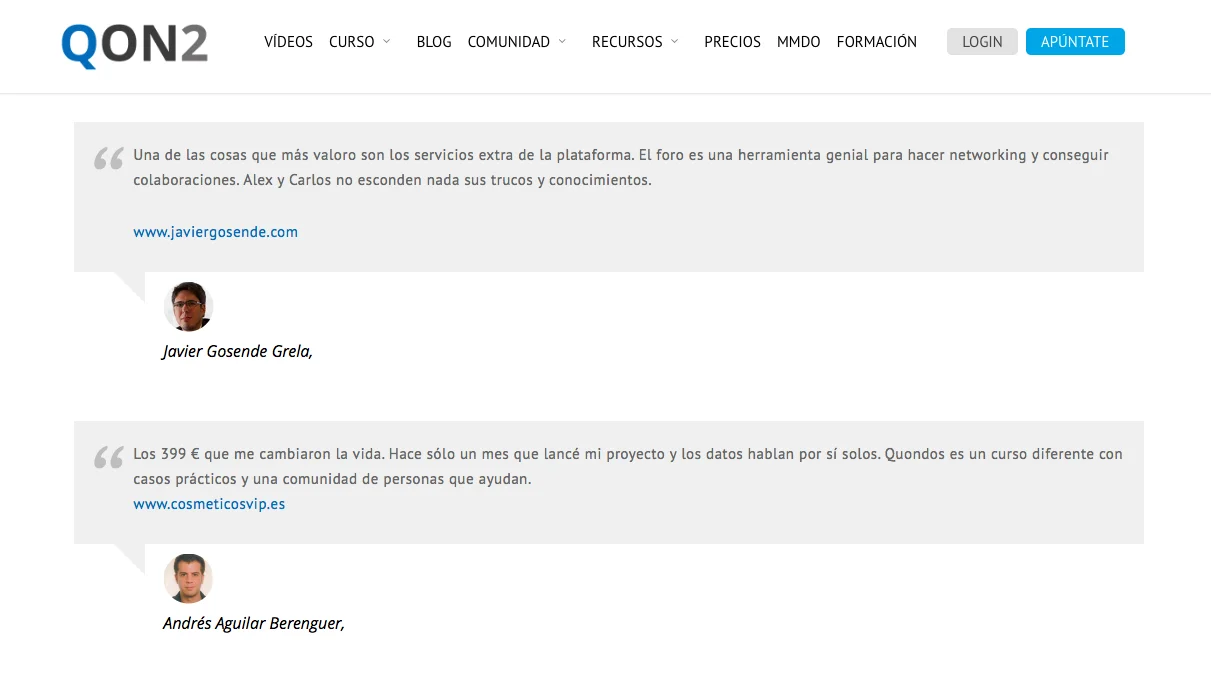Visit the www.javiergosende.com link
This screenshot has height=675, width=1211.
click(215, 232)
